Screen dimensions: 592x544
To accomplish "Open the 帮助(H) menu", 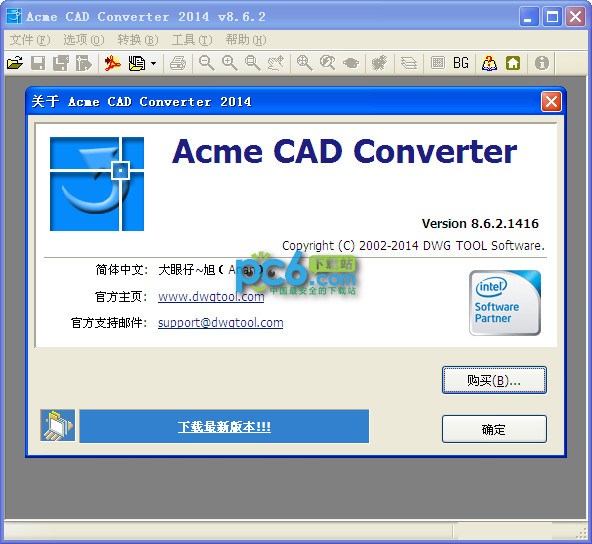I will [x=246, y=40].
